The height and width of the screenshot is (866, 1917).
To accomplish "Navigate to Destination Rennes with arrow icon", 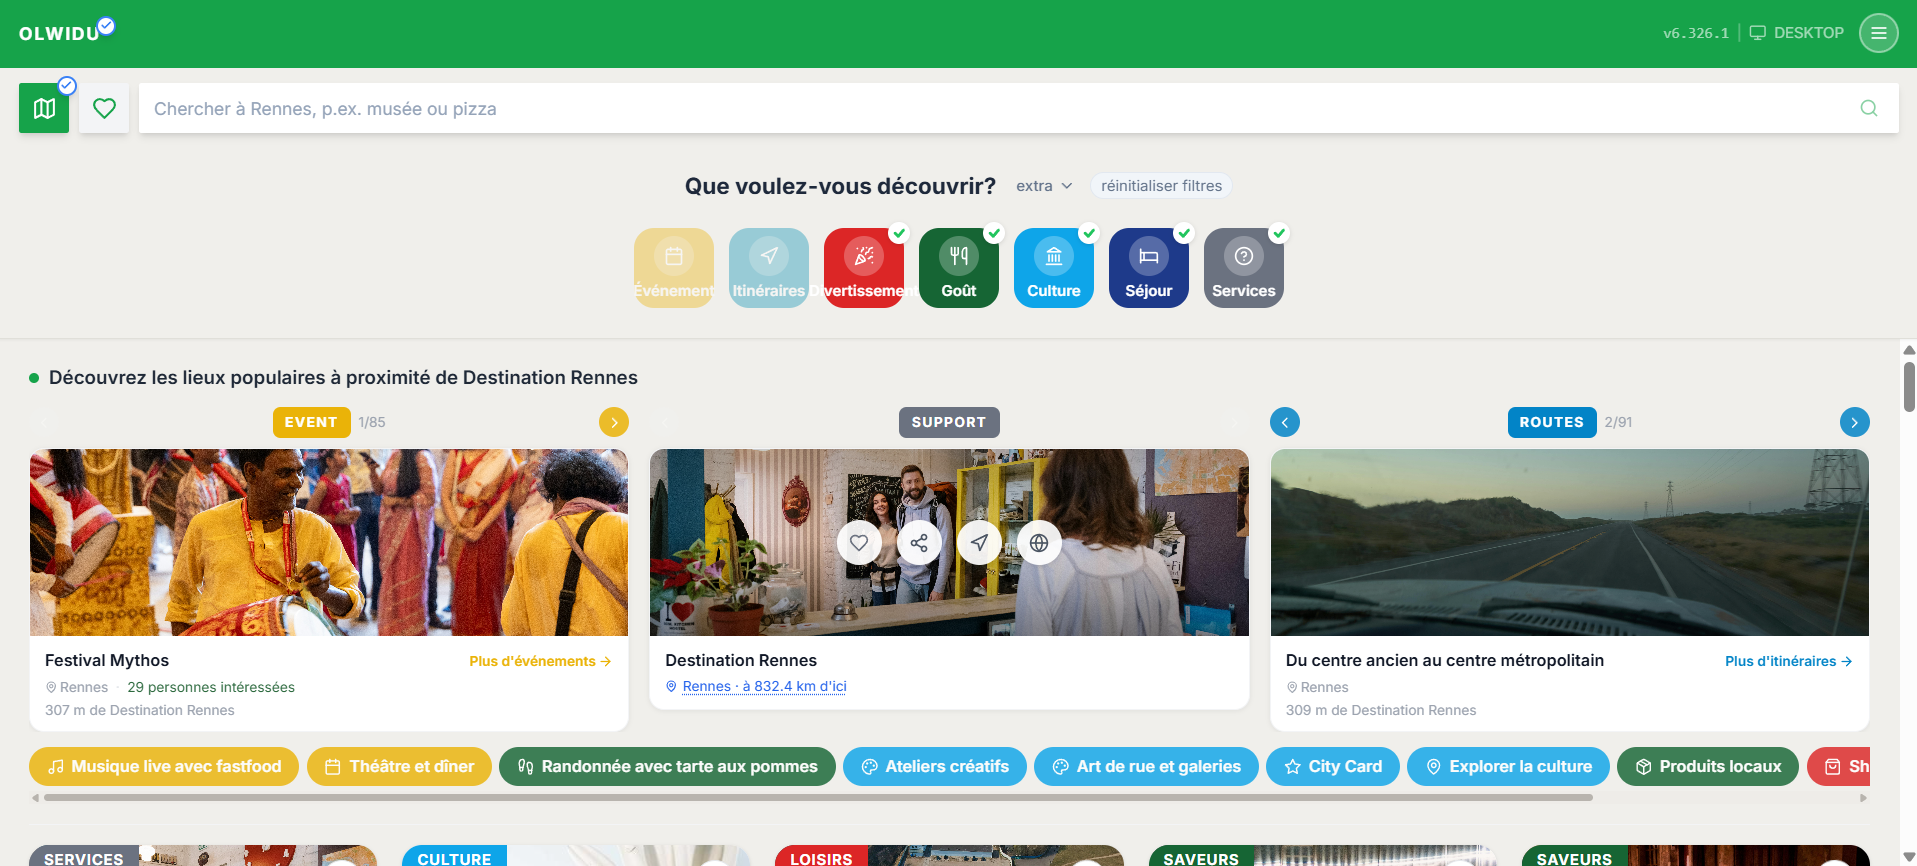I will point(979,543).
